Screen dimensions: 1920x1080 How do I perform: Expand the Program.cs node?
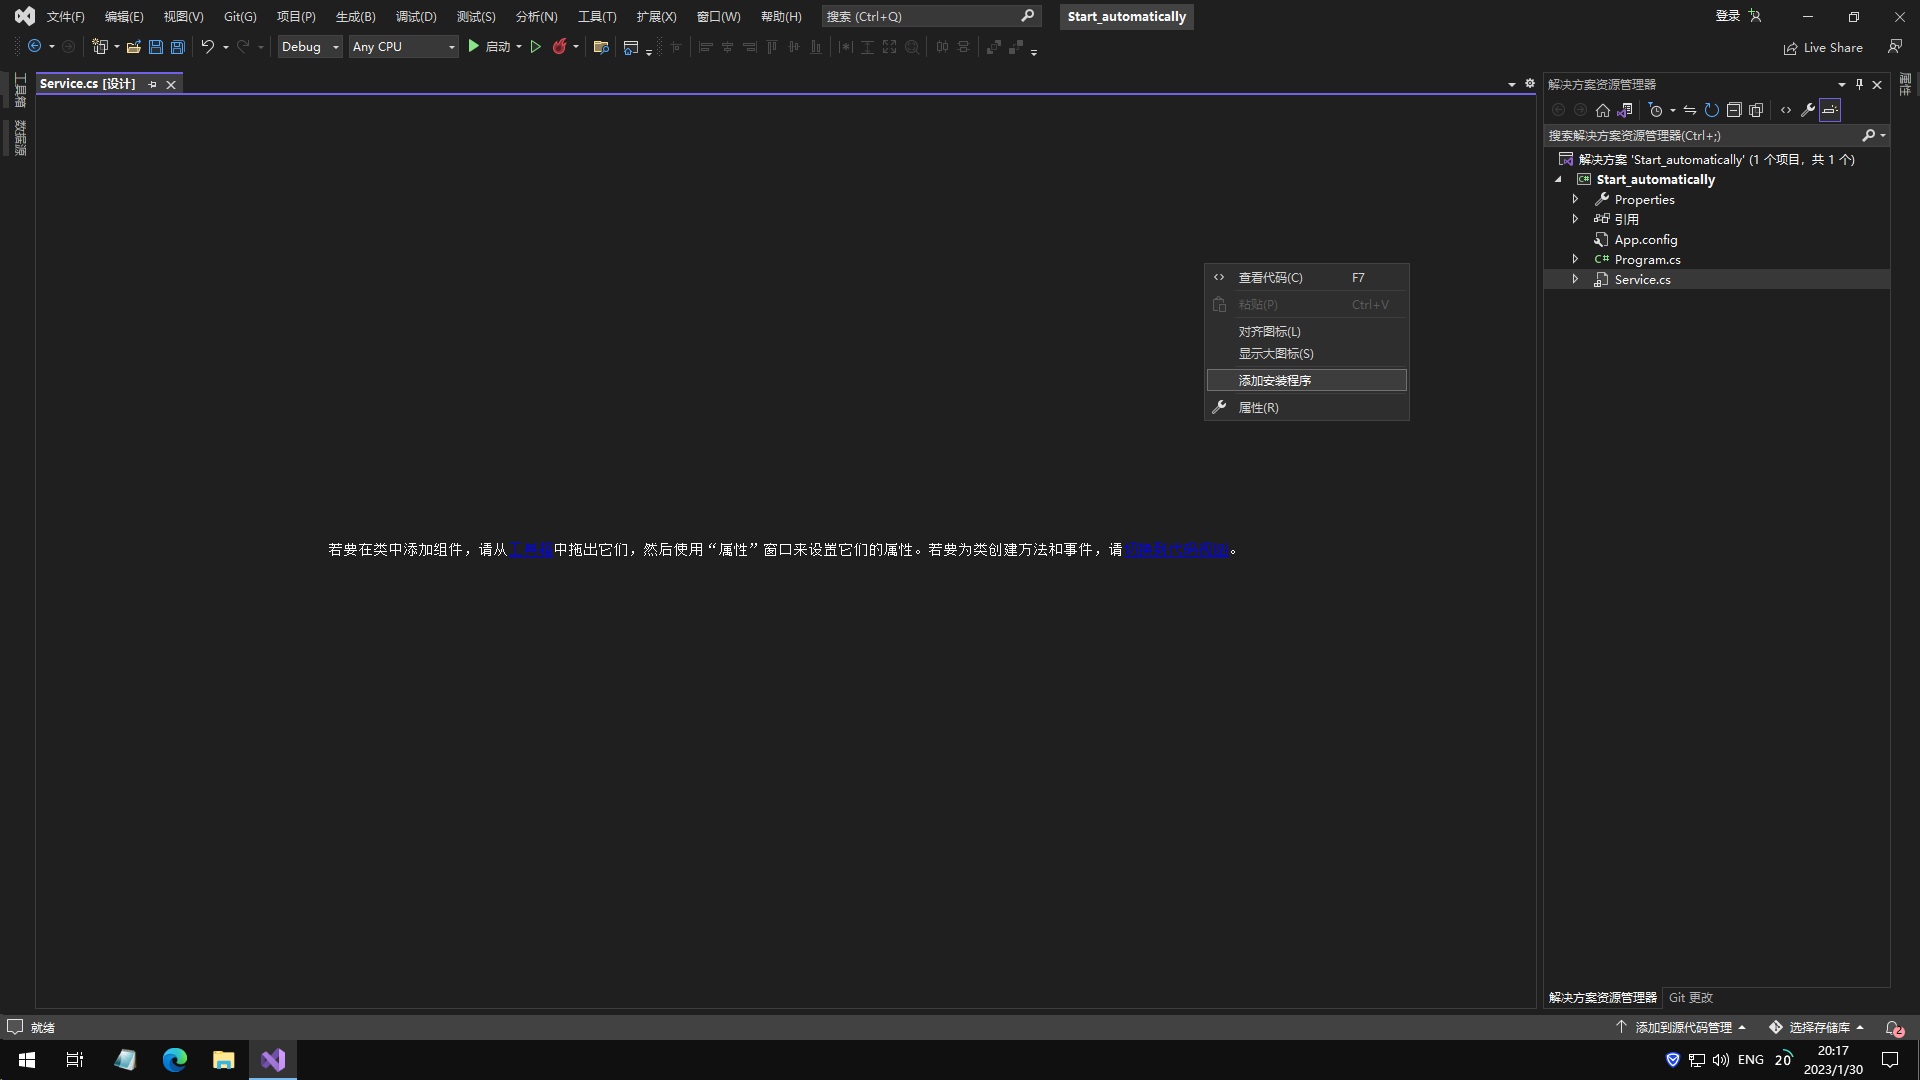(x=1575, y=259)
